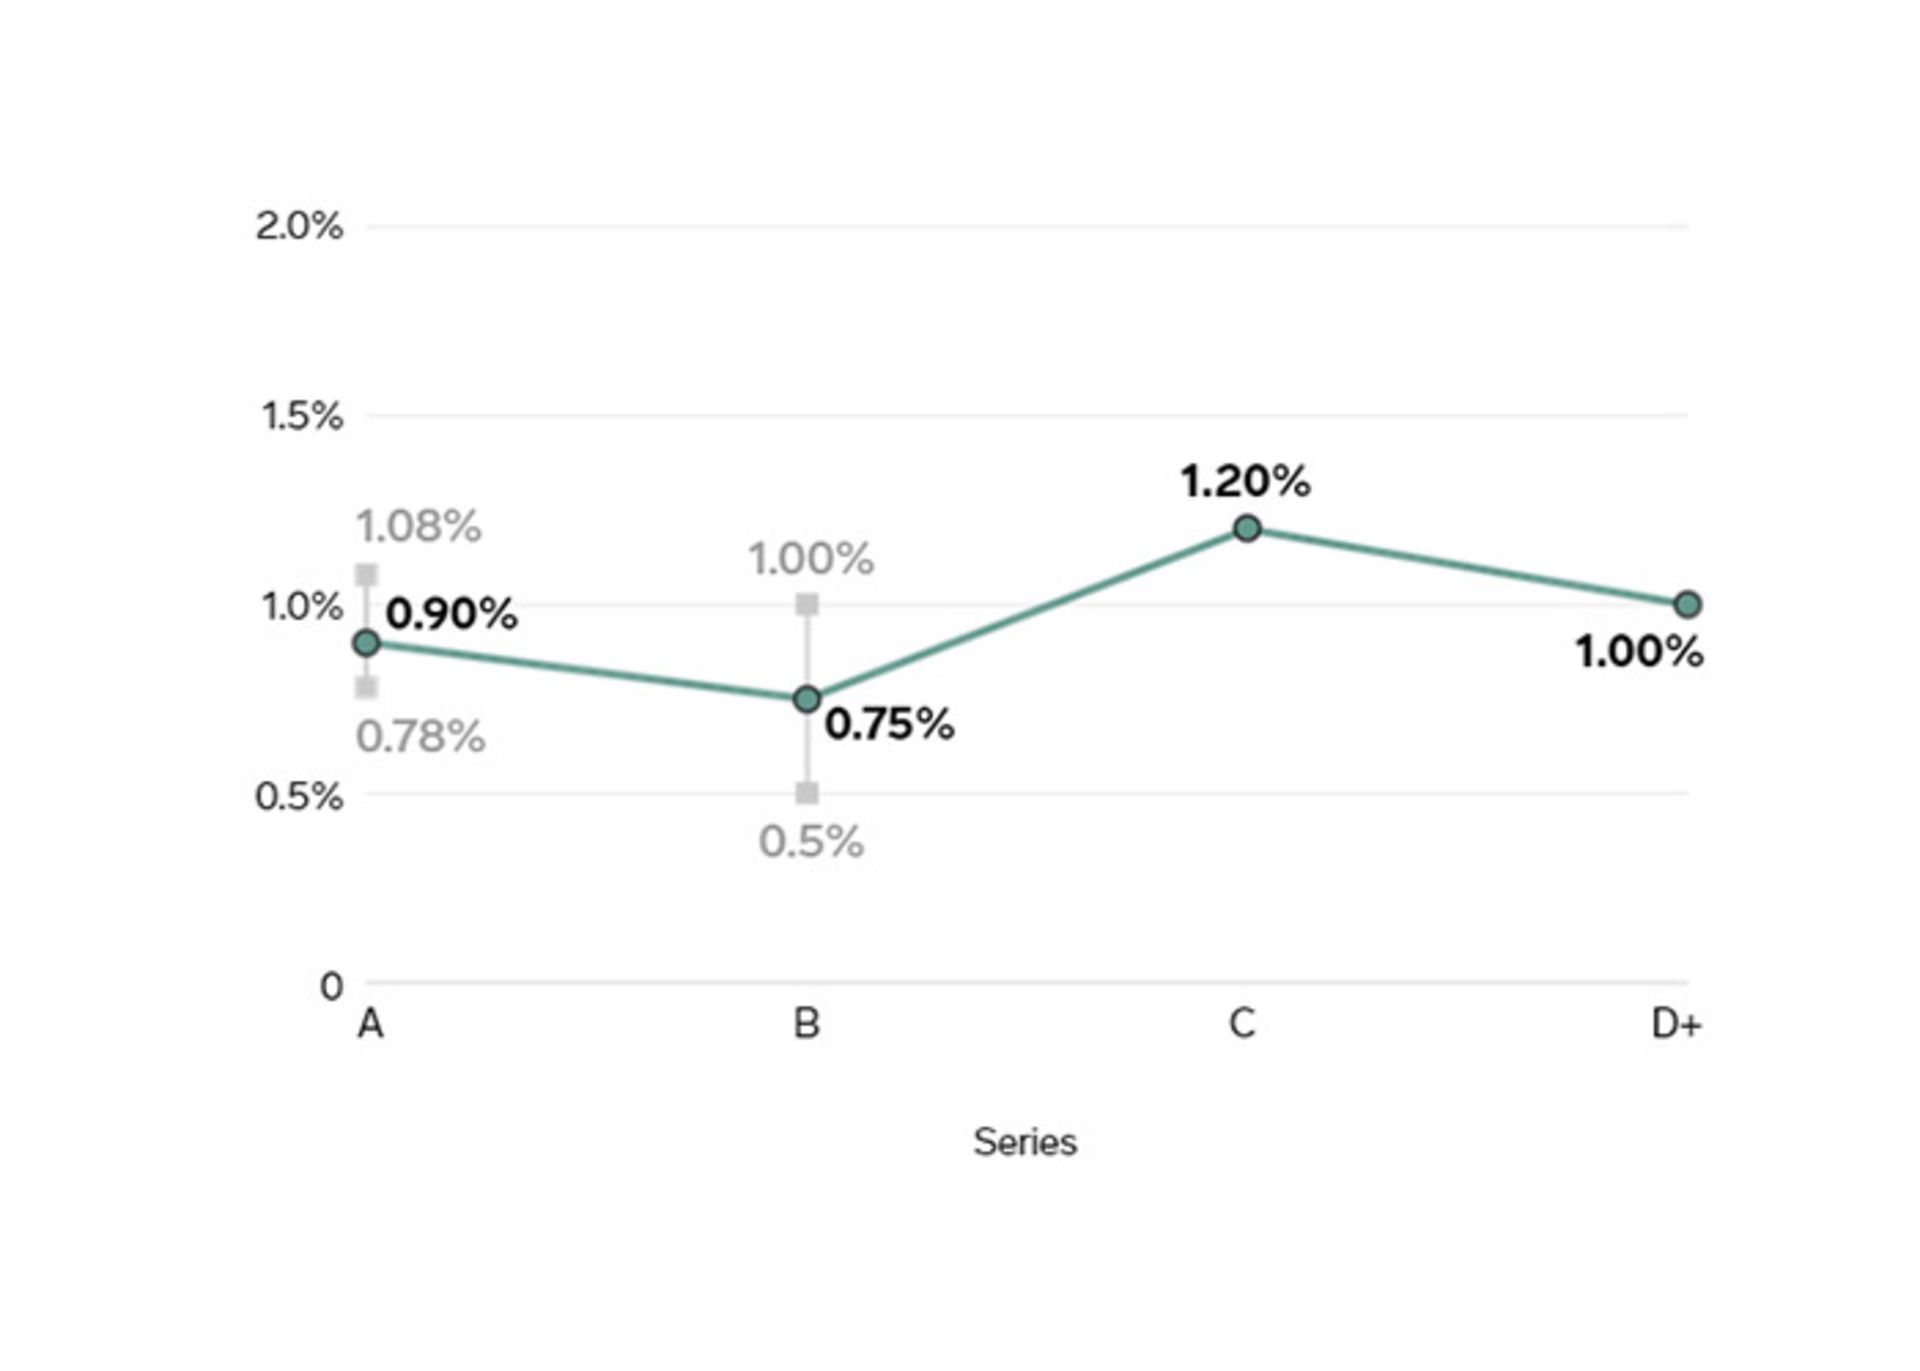Click the 2.0% y-axis tick label
The height and width of the screenshot is (1371, 1920).
coord(299,227)
